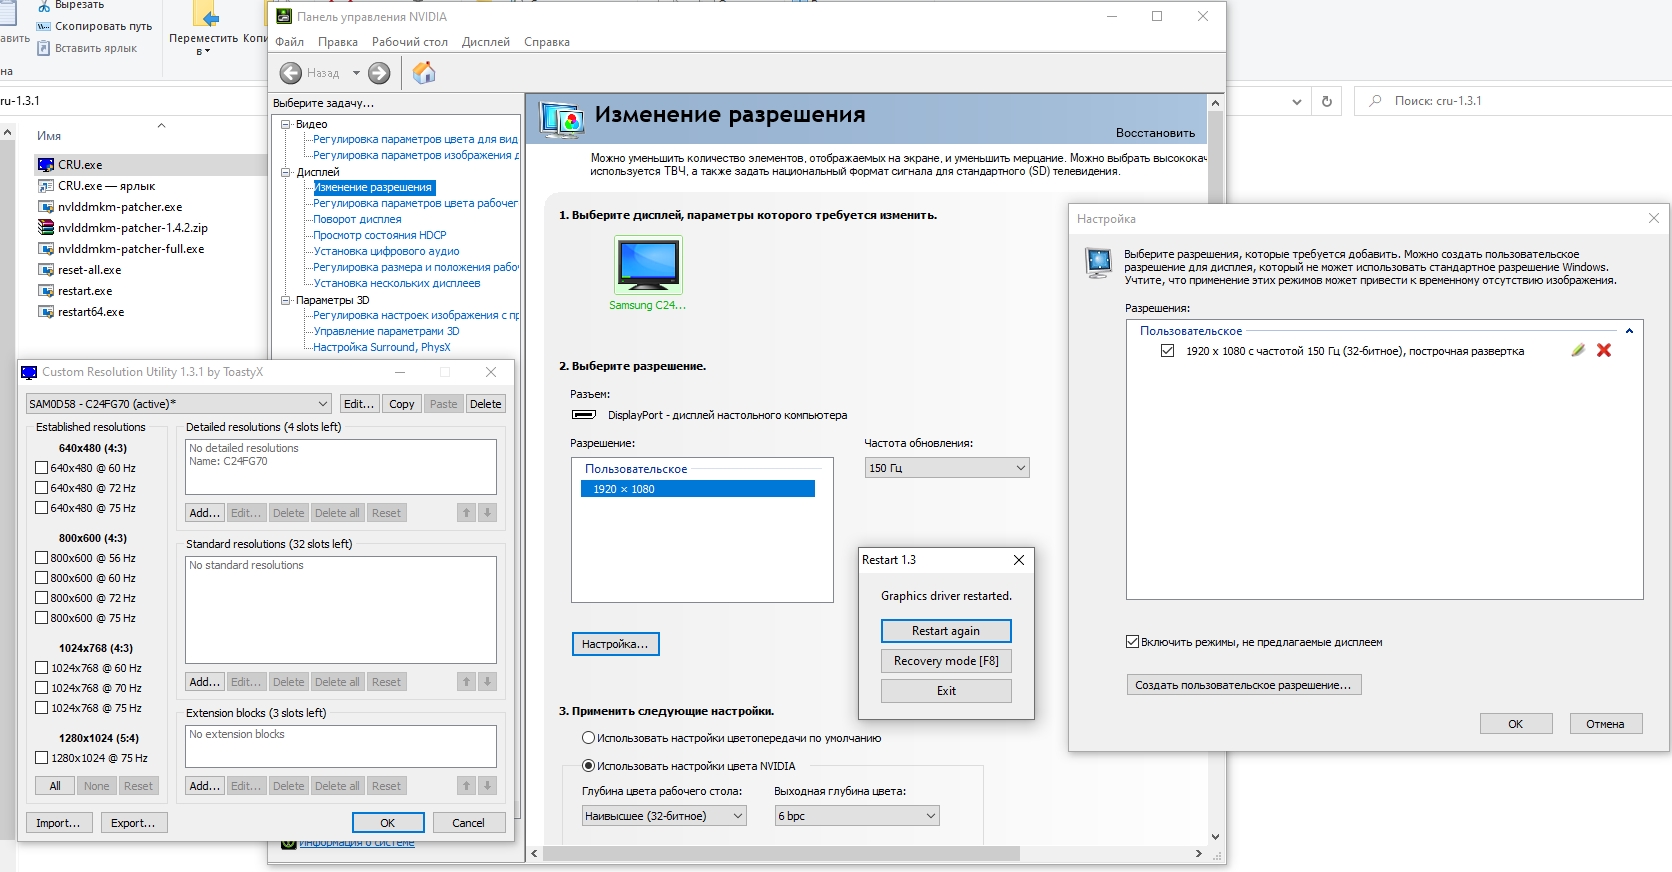The width and height of the screenshot is (1672, 872).
Task: Collapse the Видео tree node
Action: coord(285,124)
